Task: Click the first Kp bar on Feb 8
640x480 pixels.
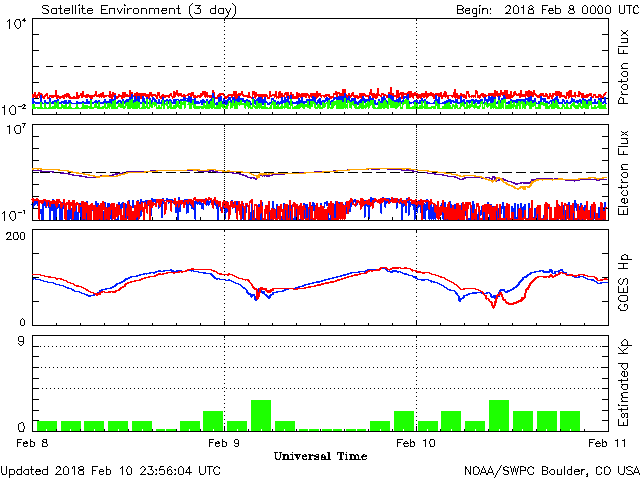Action: [47, 426]
